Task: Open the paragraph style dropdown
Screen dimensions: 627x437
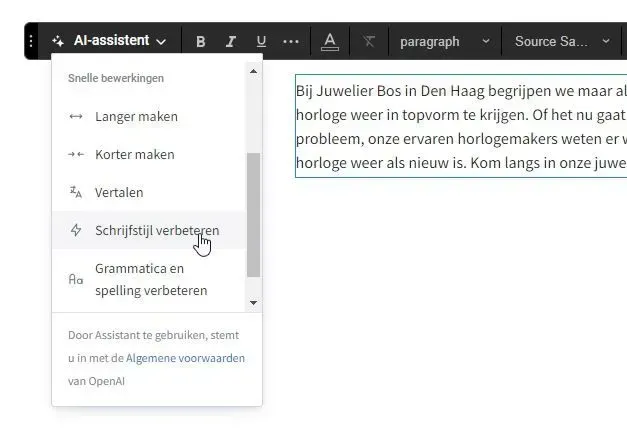Action: tap(445, 41)
